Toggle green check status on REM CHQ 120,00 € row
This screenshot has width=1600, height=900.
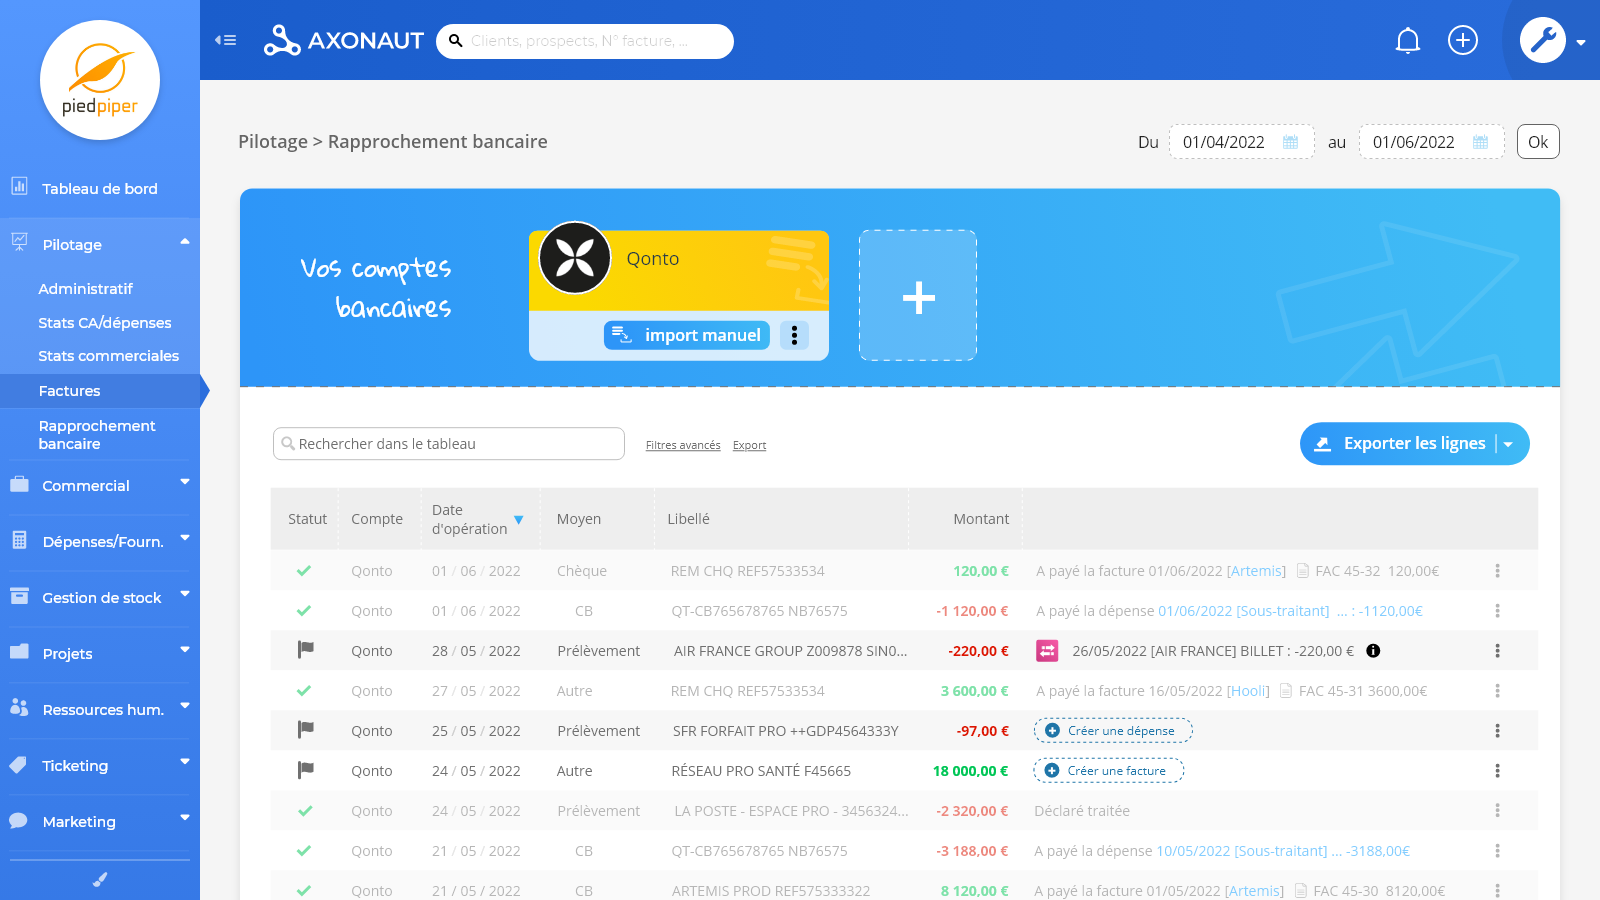click(x=304, y=571)
